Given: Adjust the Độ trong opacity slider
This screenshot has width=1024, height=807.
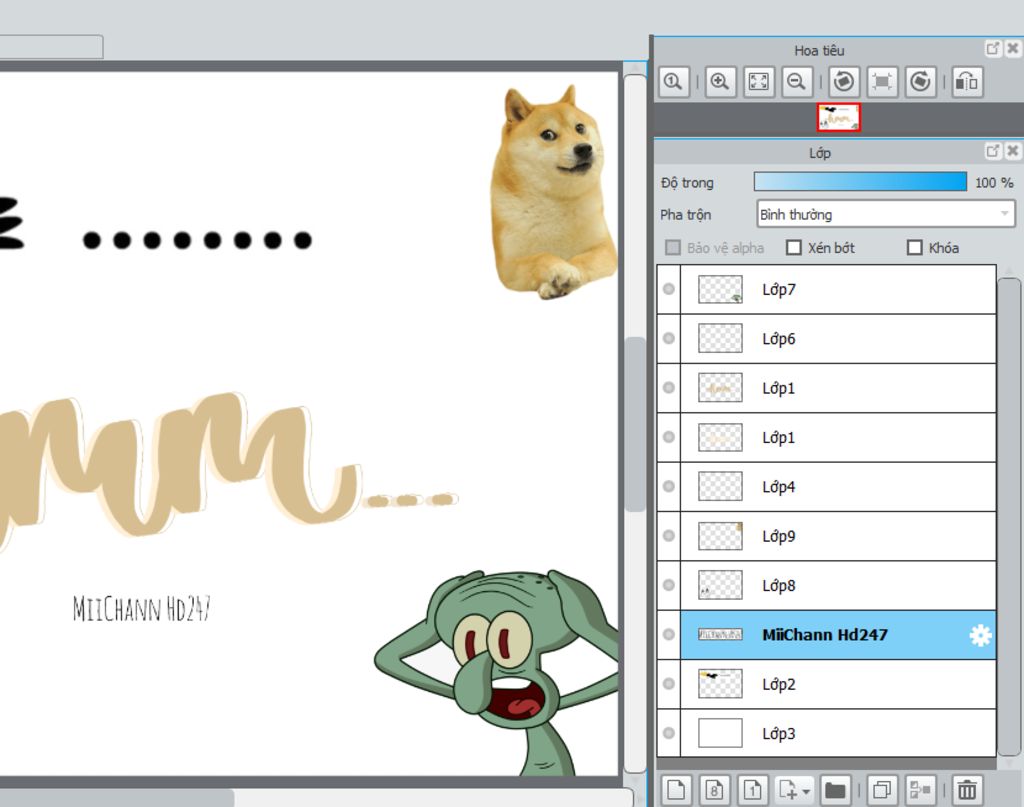Looking at the screenshot, I should (x=860, y=182).
